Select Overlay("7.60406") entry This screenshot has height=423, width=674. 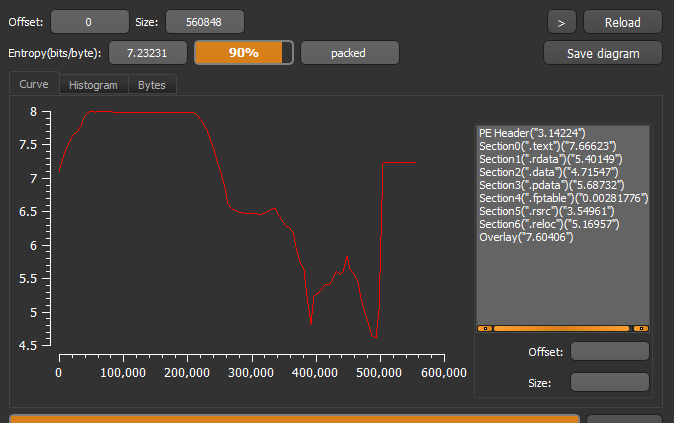(x=563, y=237)
